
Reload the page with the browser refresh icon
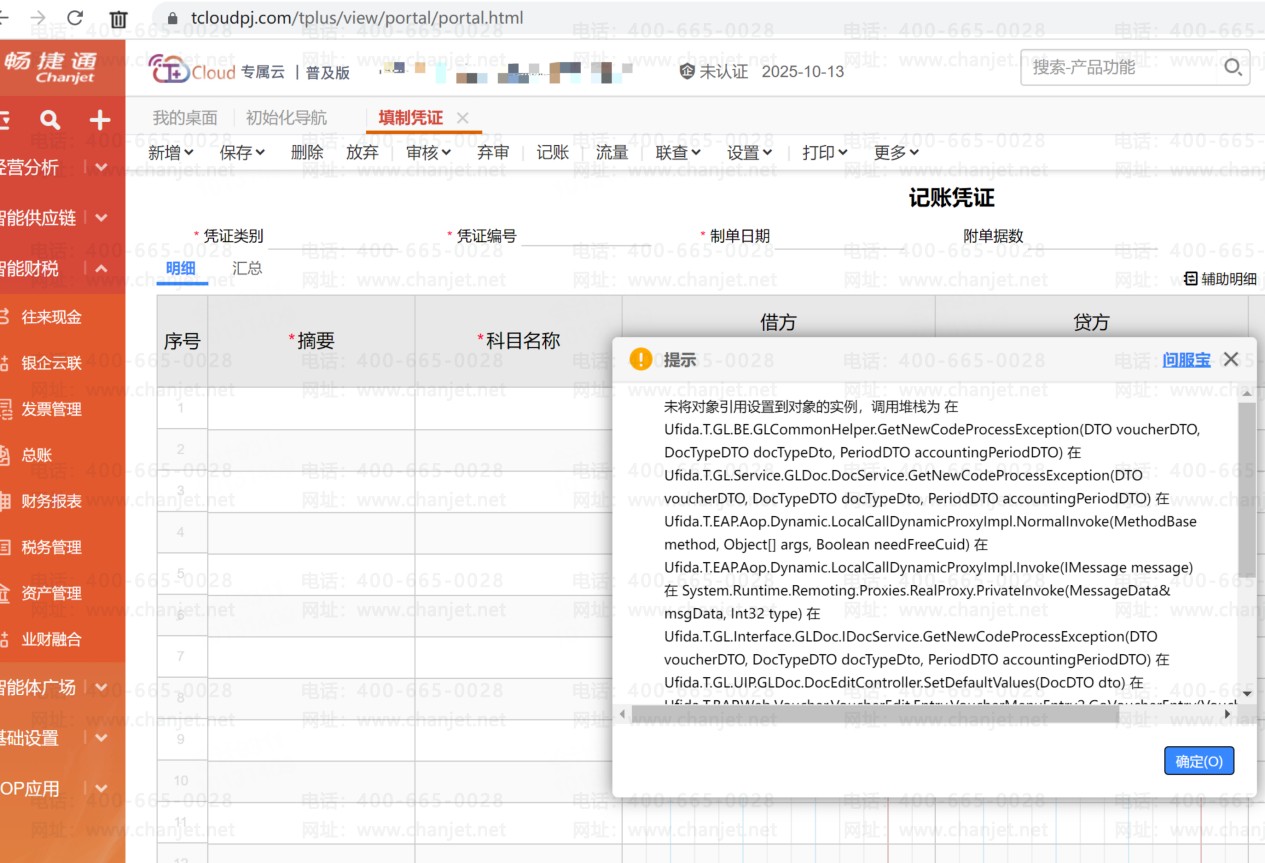tap(75, 18)
